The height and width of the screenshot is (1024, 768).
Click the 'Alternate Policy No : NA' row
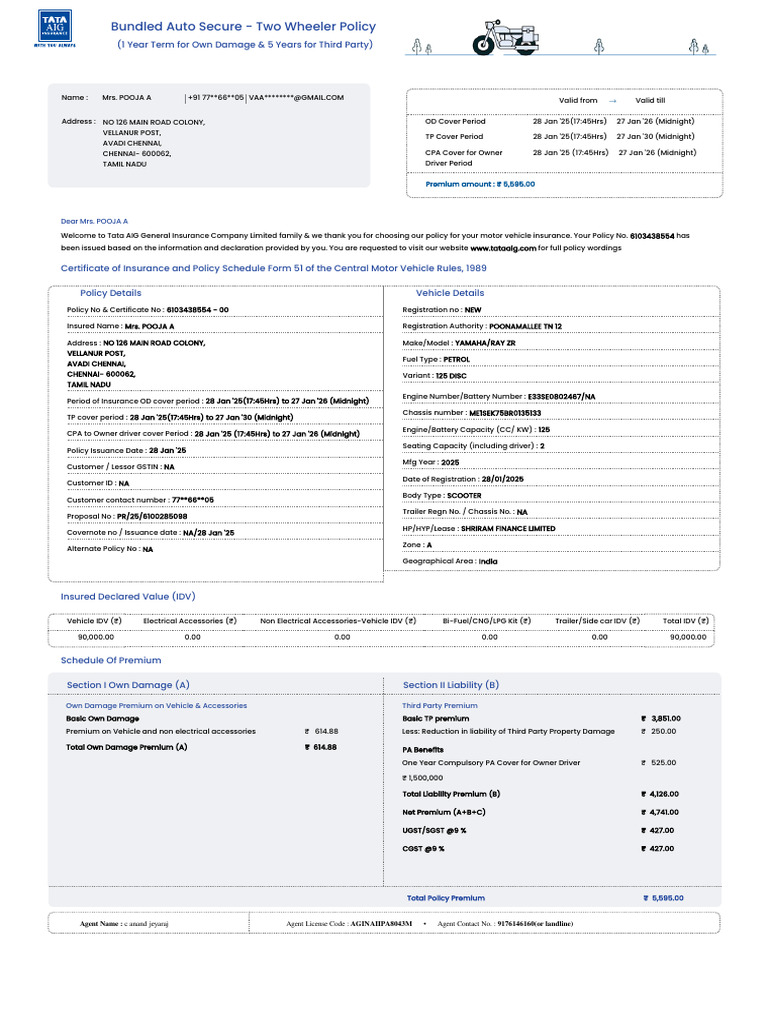[x=110, y=549]
